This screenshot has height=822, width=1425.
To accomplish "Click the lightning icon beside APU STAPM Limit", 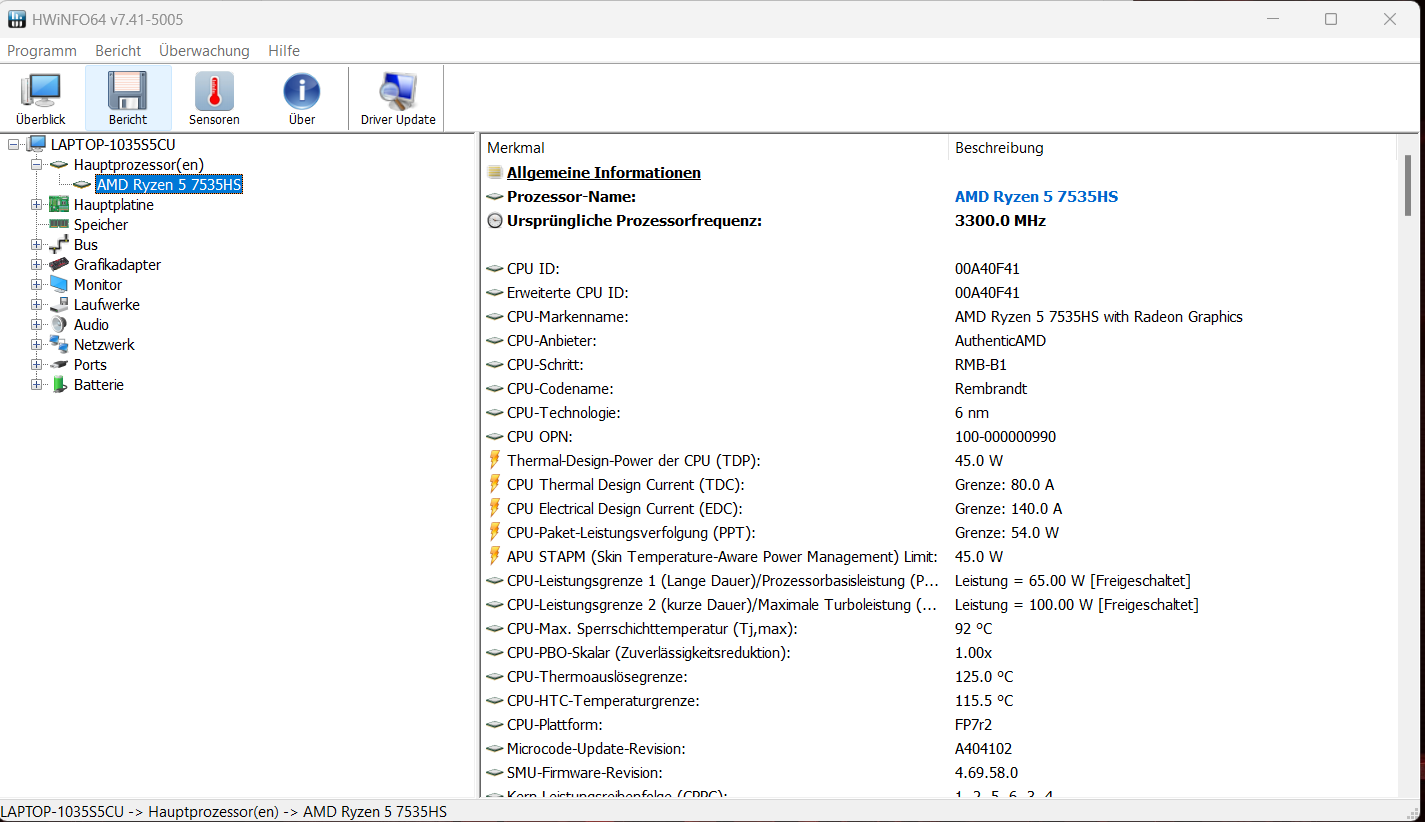I will click(x=494, y=556).
